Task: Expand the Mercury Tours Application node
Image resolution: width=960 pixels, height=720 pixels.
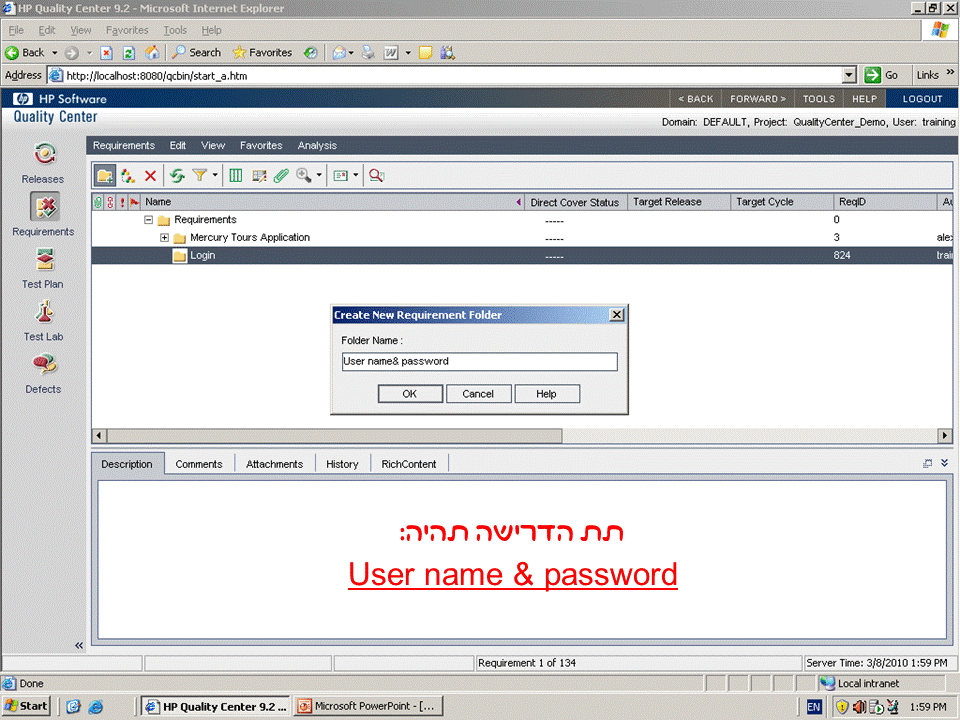Action: point(164,238)
